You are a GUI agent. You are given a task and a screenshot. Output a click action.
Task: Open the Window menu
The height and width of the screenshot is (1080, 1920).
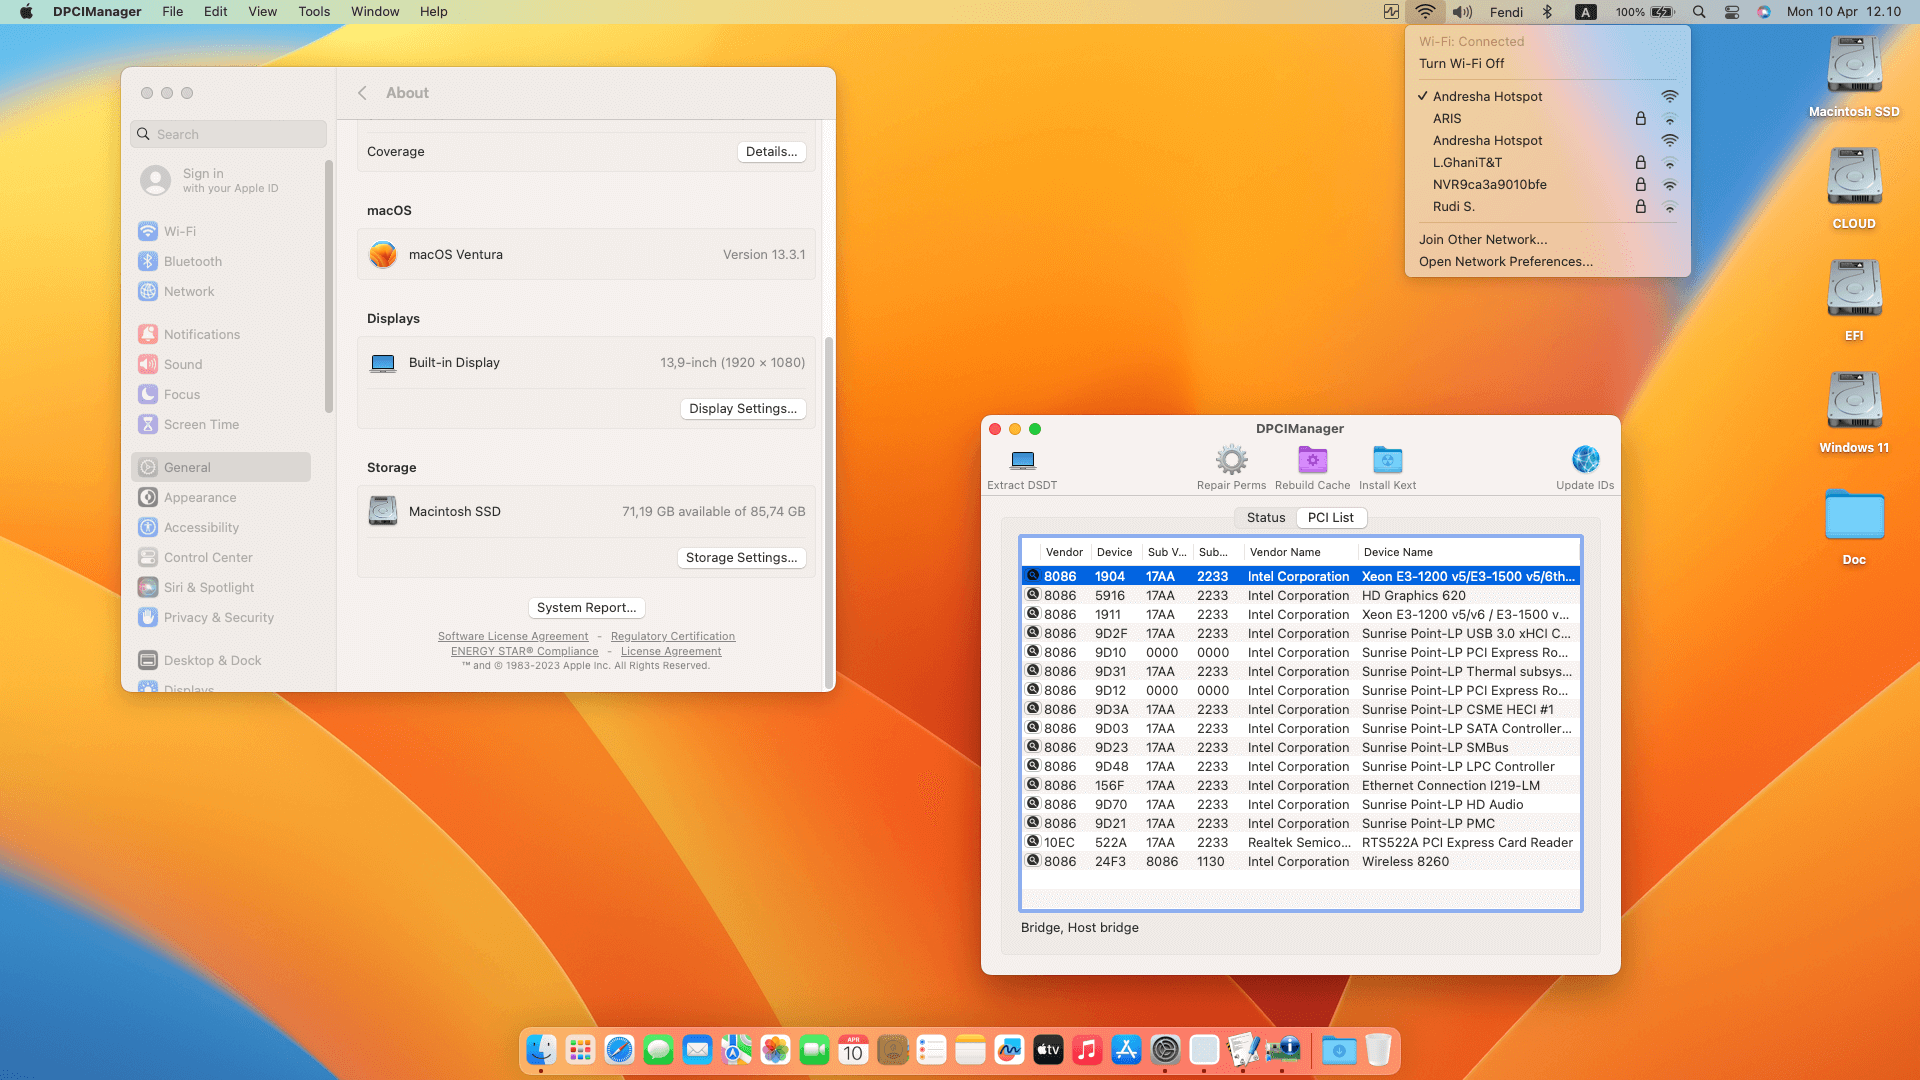click(375, 12)
